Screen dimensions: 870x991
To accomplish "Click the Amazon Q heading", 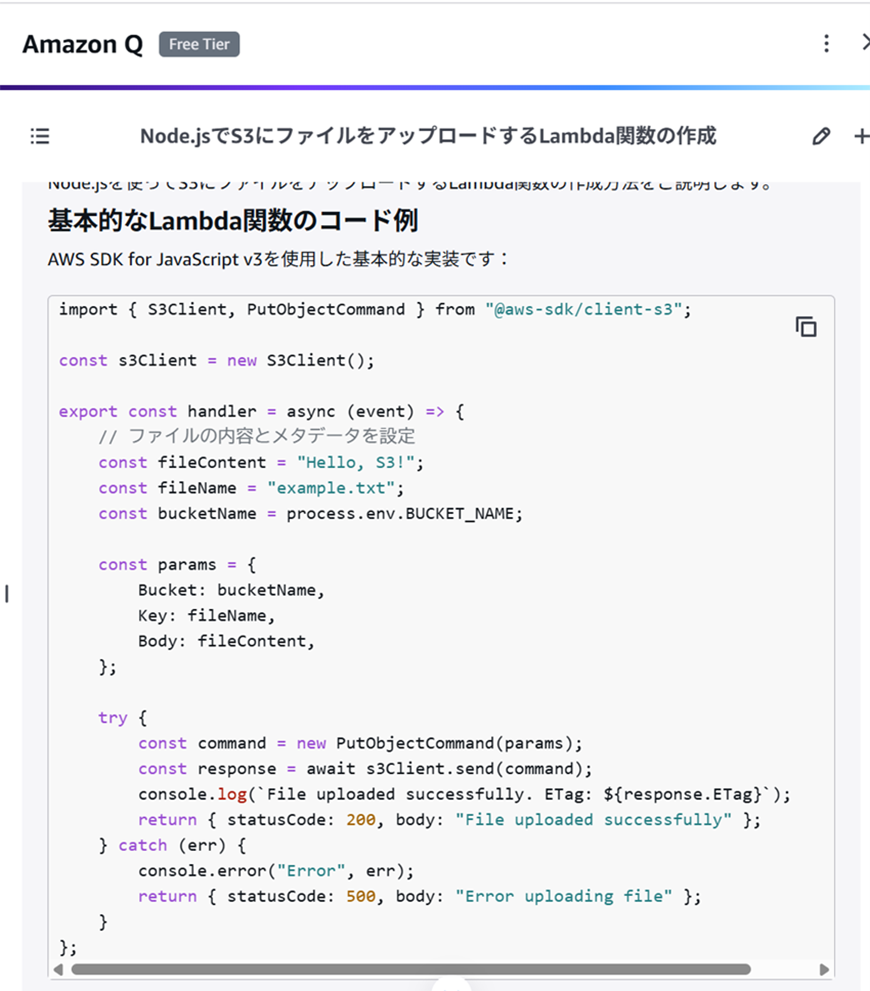I will coord(81,44).
